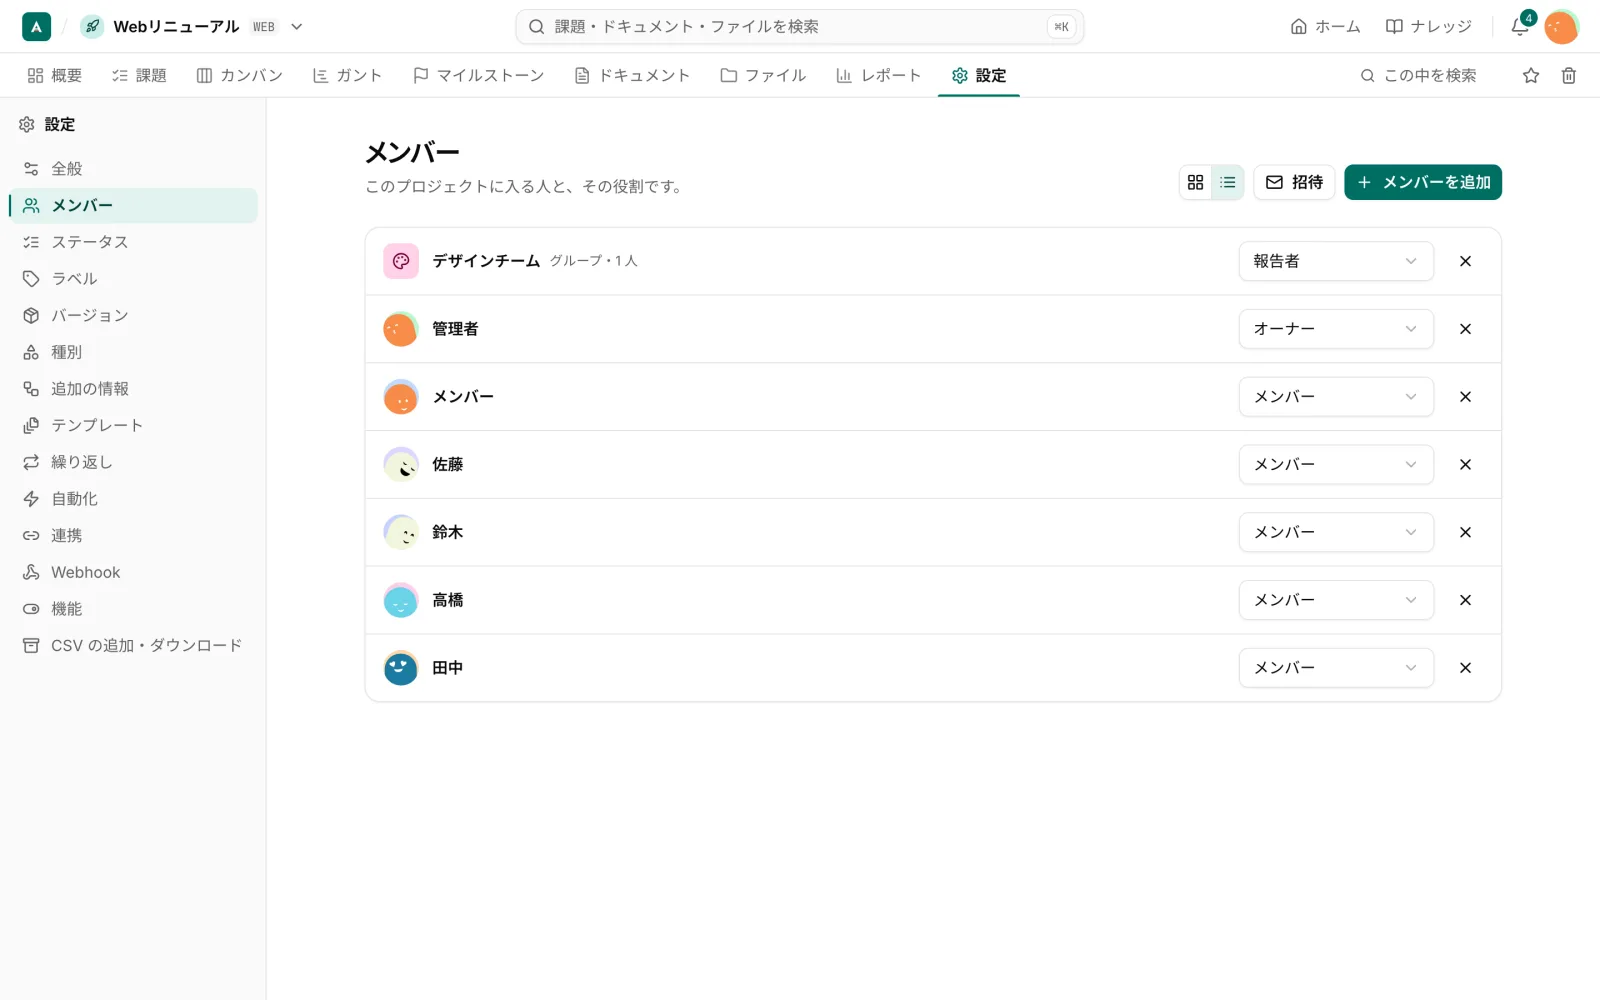Go to the マイルストーン tab
The height and width of the screenshot is (1000, 1600).
[x=478, y=75]
